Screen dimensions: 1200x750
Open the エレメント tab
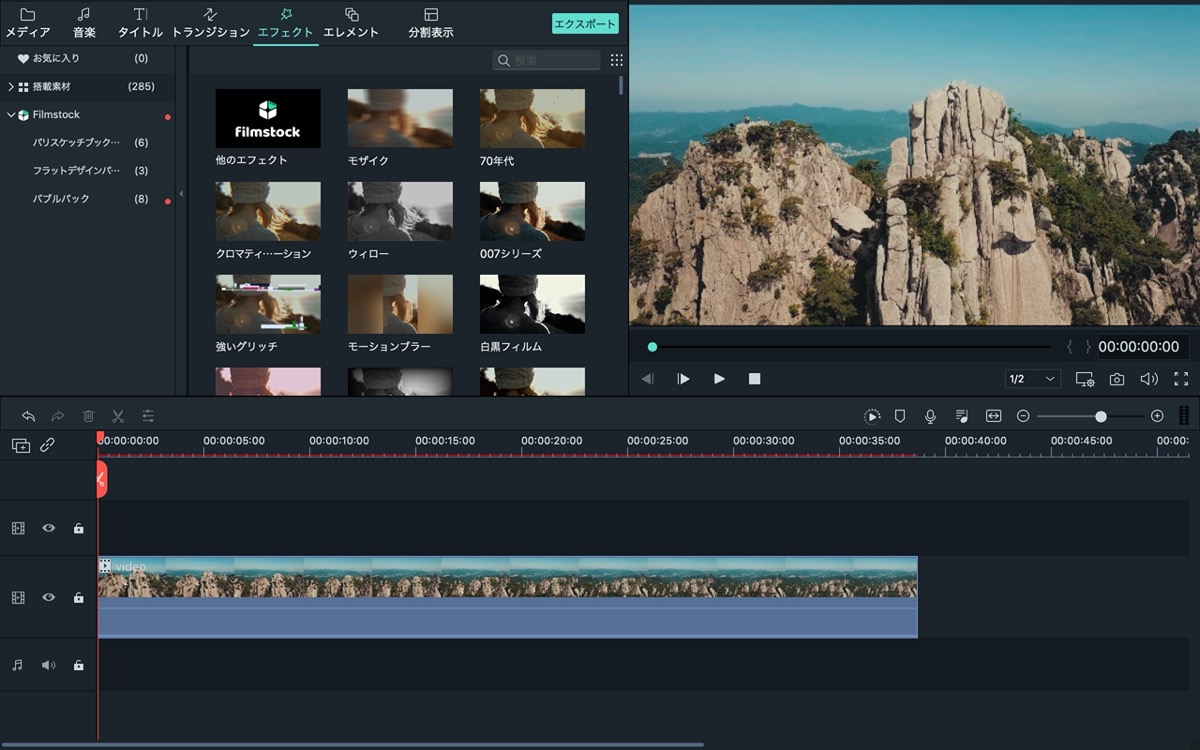coord(351,23)
